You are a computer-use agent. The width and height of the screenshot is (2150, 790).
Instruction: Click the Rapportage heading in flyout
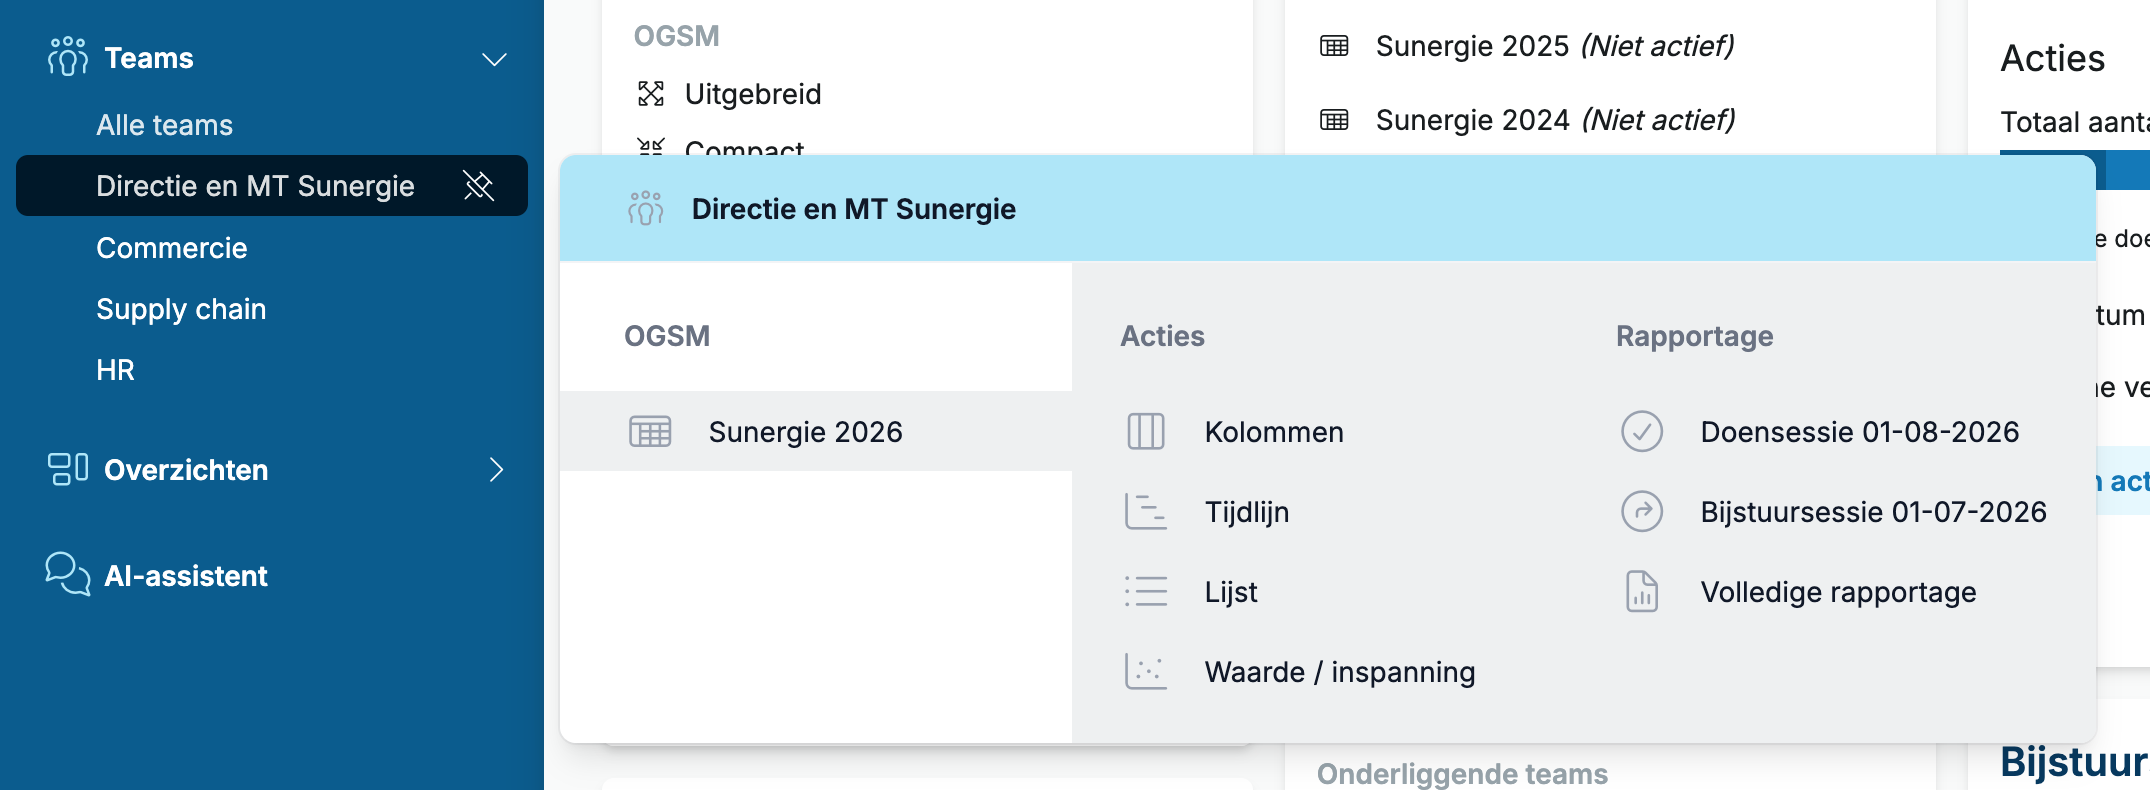click(1695, 336)
